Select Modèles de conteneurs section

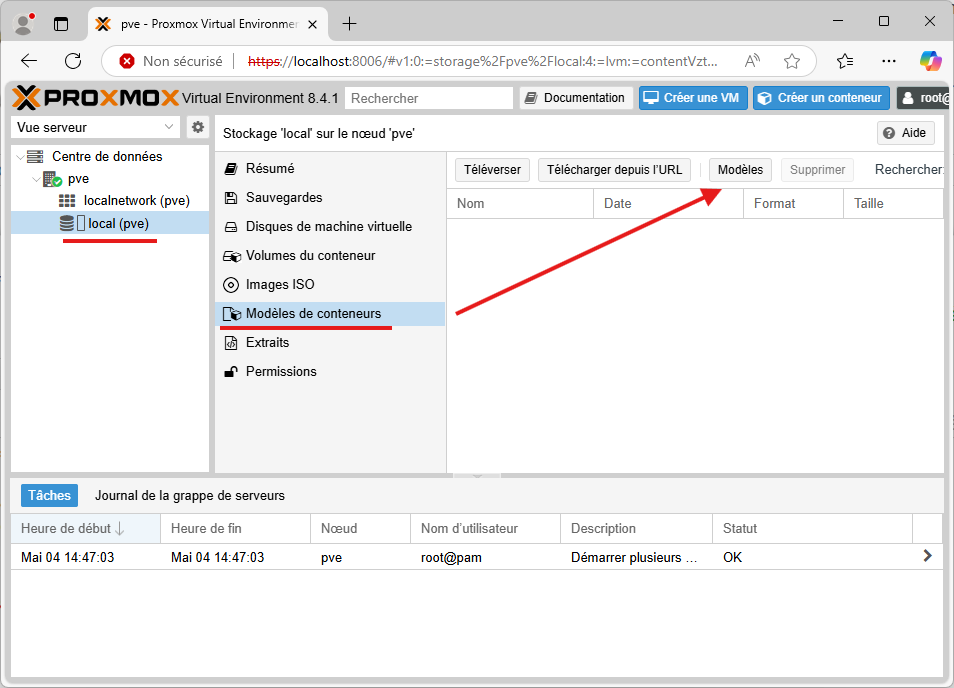[330, 314]
